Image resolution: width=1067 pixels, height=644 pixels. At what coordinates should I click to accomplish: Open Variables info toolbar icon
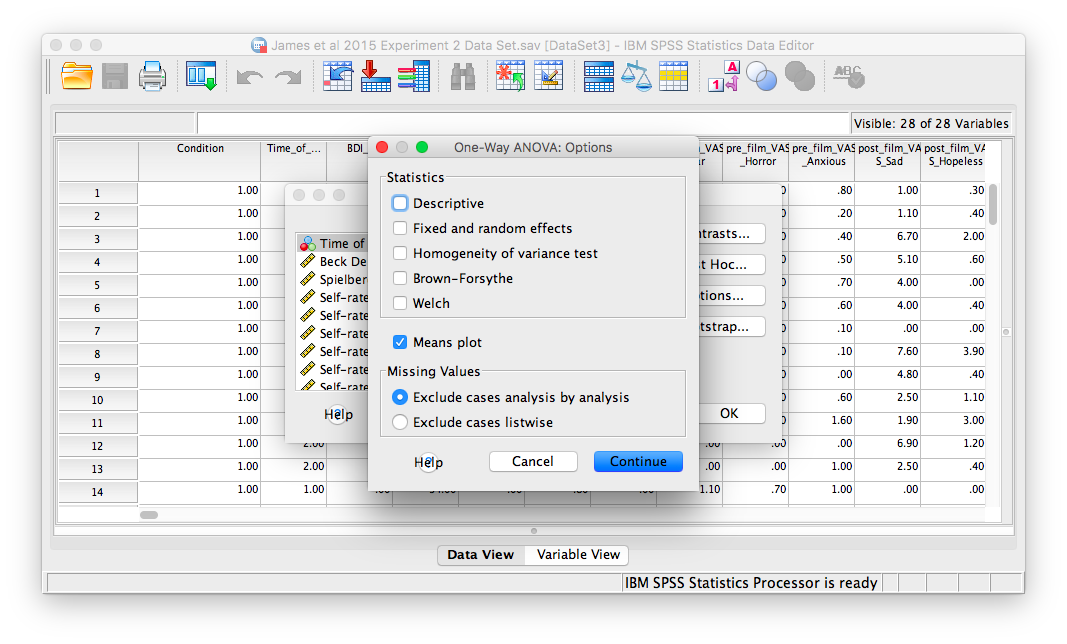414,76
